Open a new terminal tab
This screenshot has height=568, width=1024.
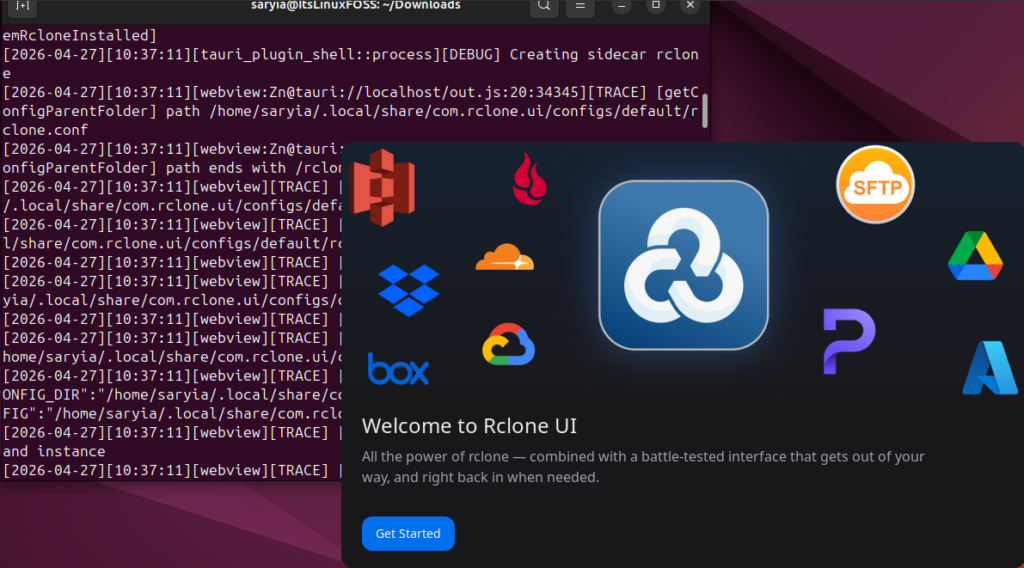pyautogui.click(x=22, y=6)
